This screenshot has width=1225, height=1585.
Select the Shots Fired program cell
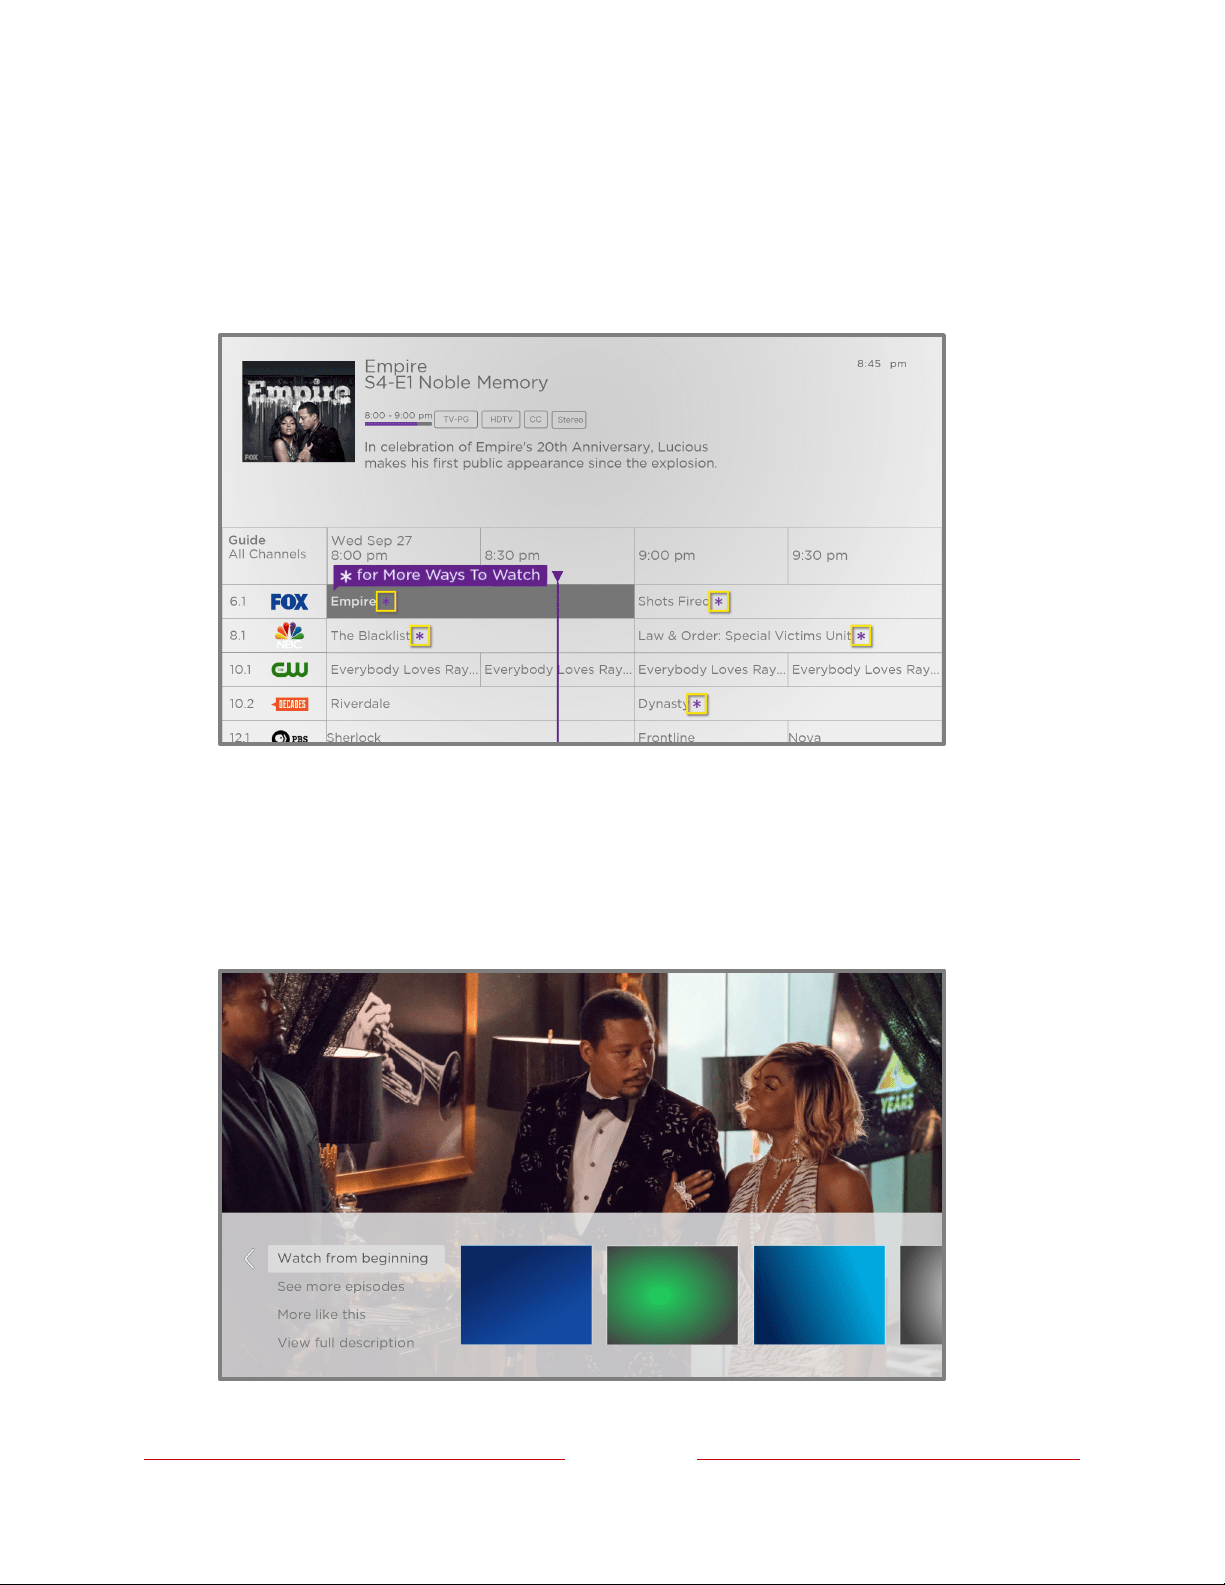(x=788, y=602)
